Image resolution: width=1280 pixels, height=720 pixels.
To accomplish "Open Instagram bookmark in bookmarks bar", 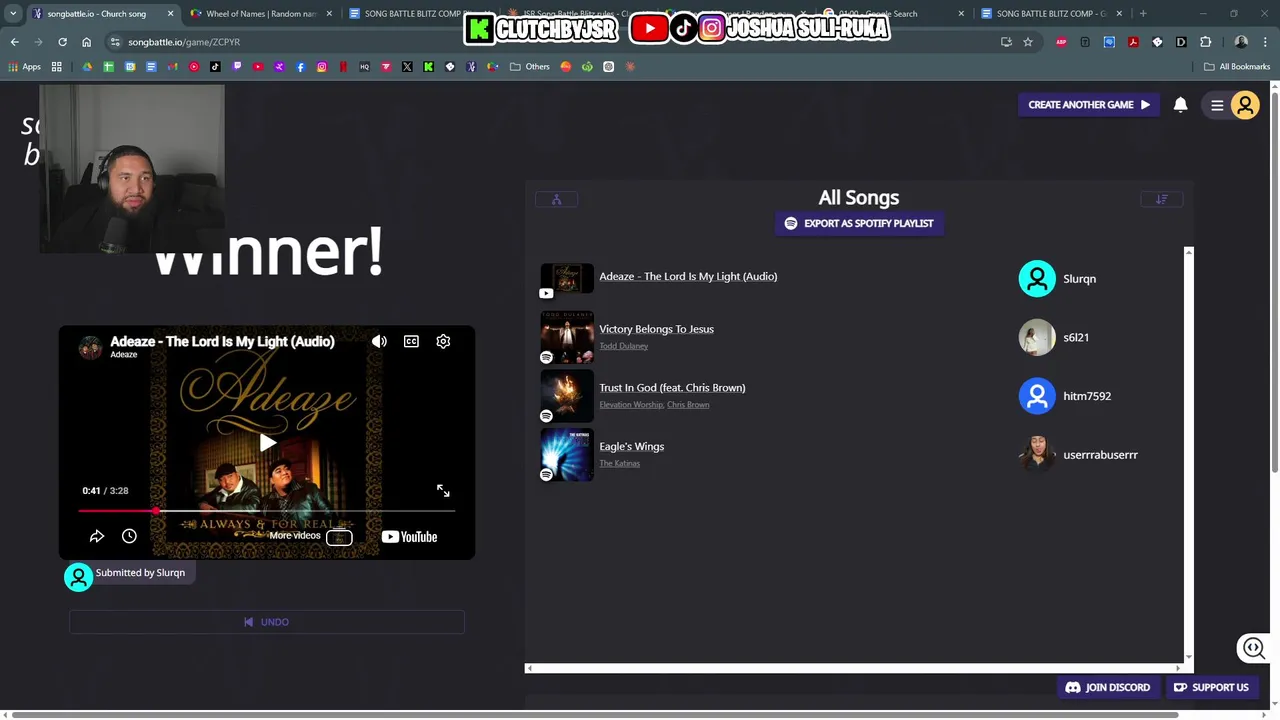I will coord(322,67).
